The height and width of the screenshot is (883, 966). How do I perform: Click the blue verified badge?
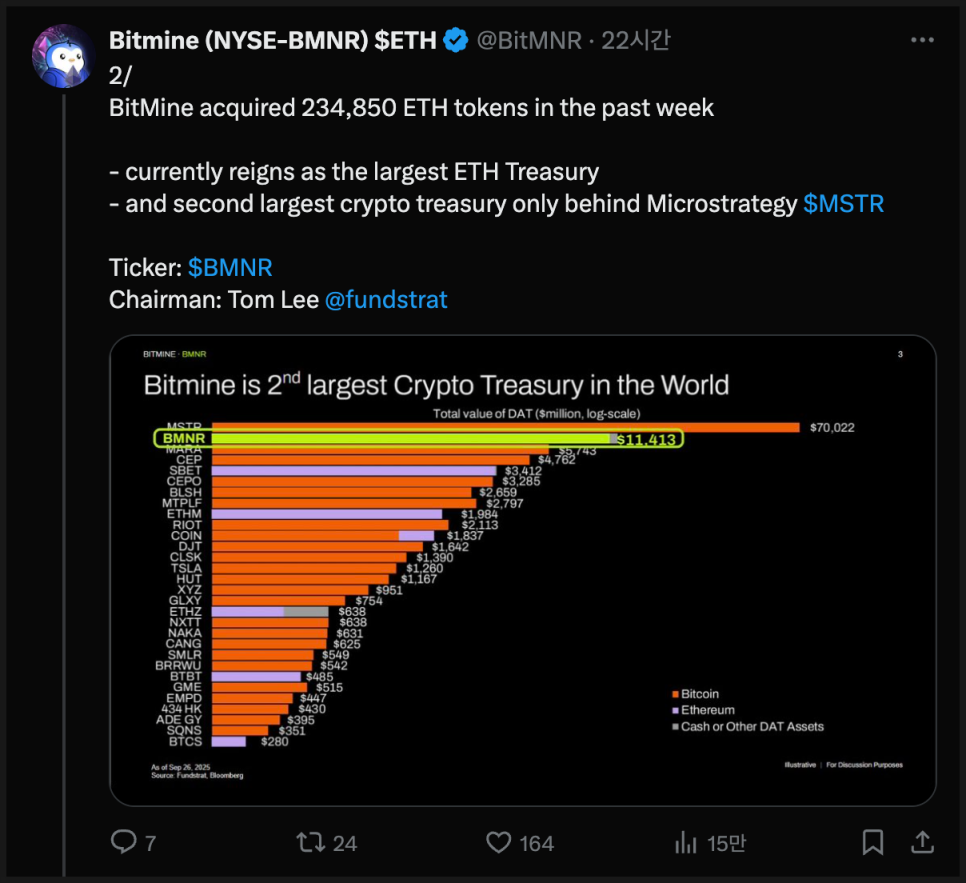coord(455,41)
